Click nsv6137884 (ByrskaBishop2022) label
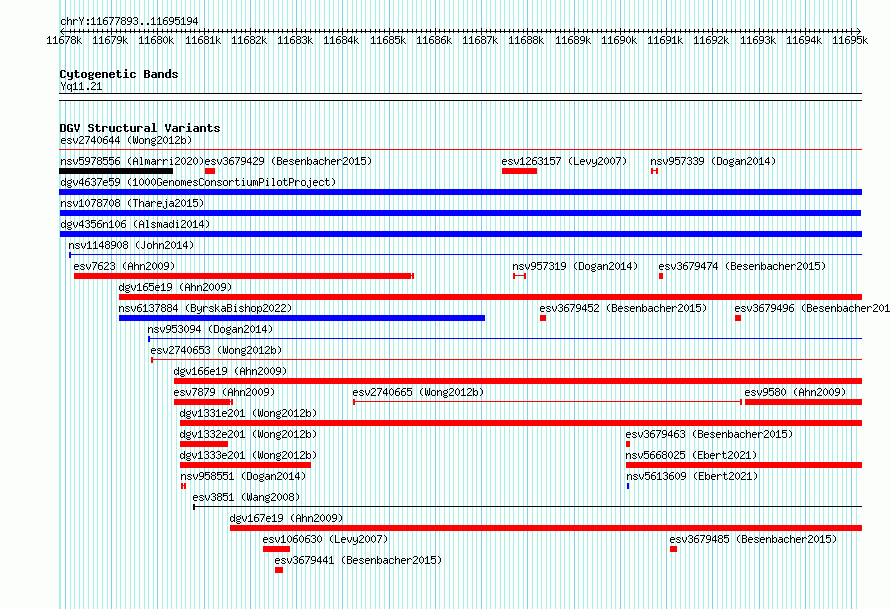The width and height of the screenshot is (890, 609). pos(205,308)
